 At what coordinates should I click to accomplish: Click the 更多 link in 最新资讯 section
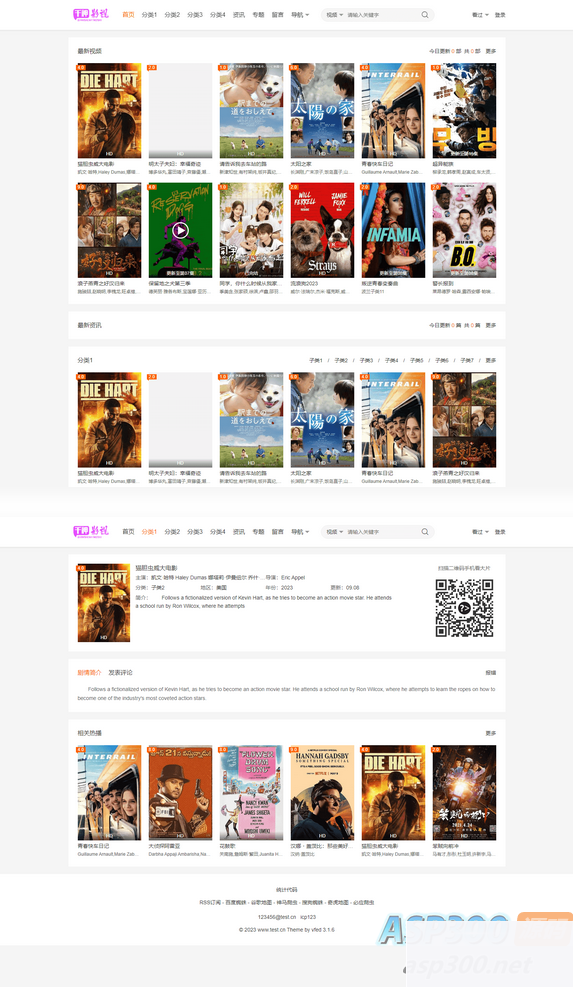point(491,325)
